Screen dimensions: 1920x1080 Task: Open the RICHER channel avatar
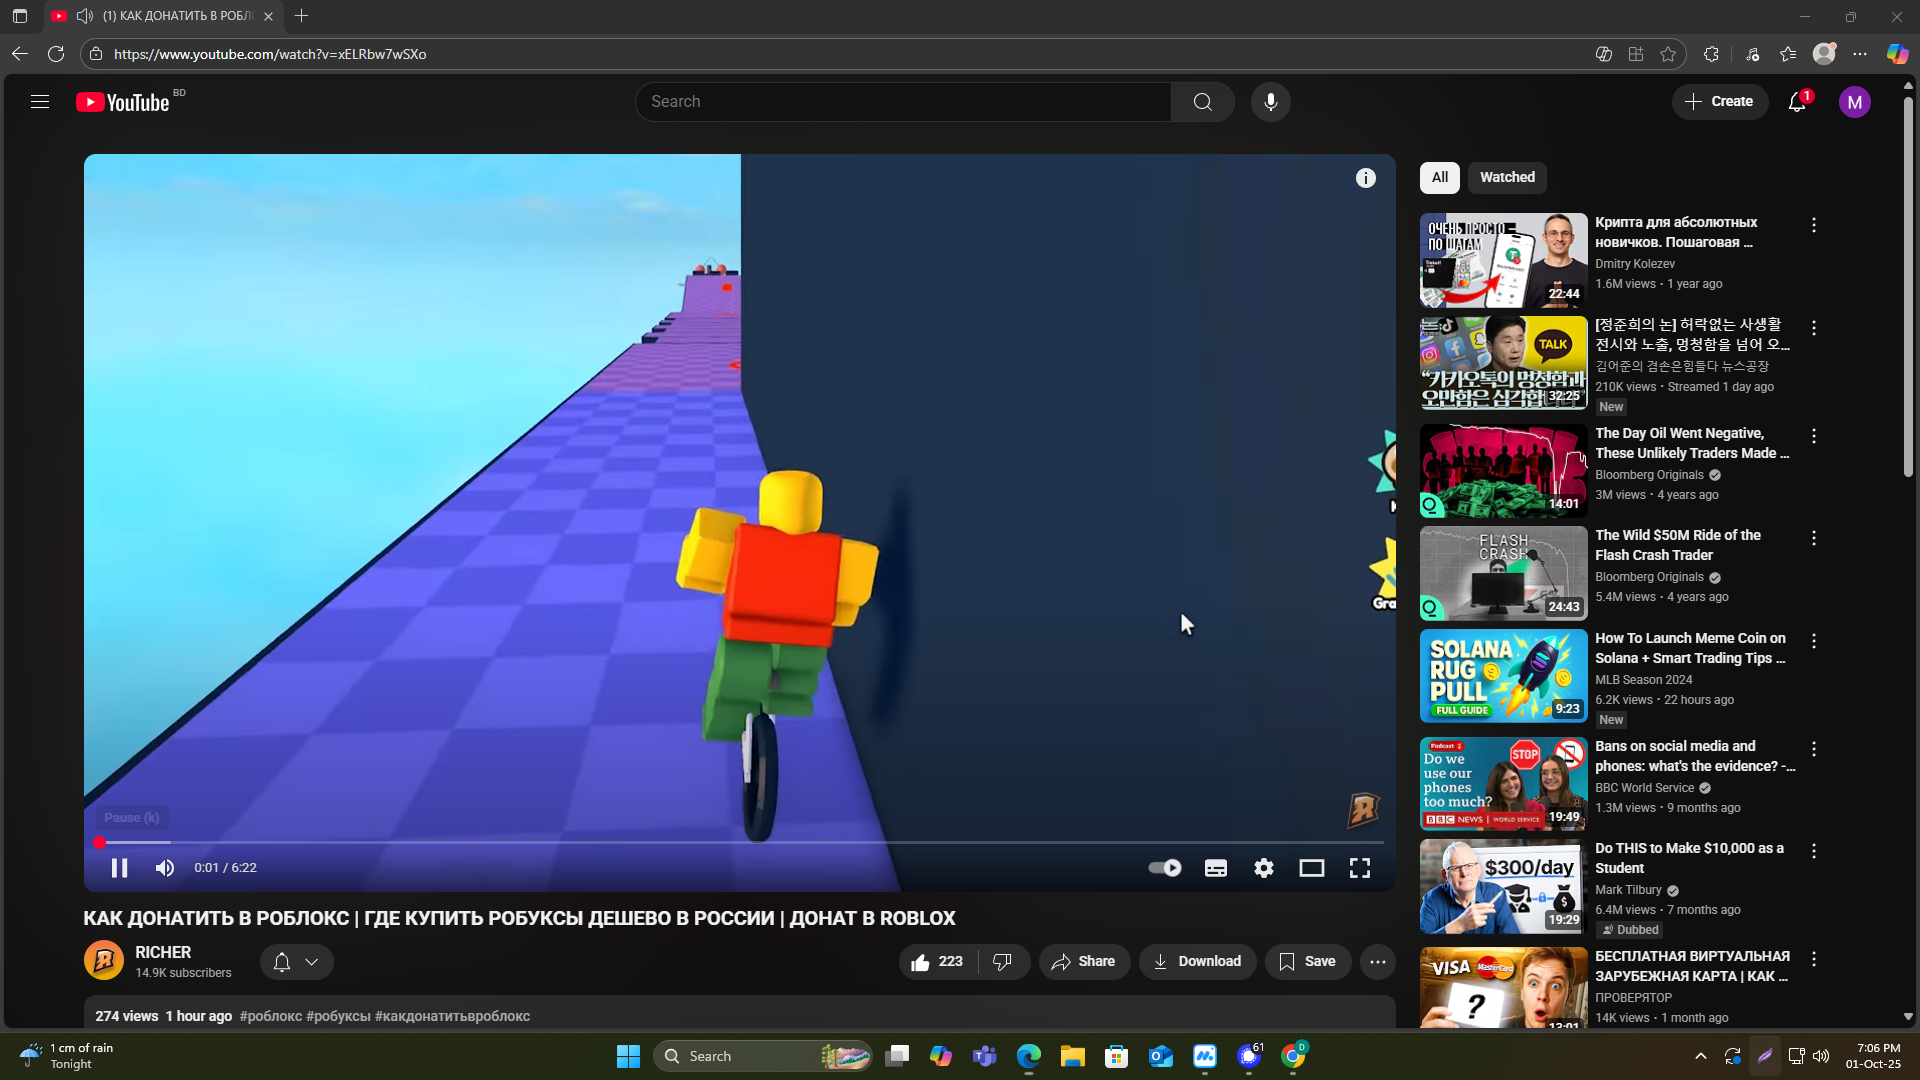pyautogui.click(x=104, y=961)
